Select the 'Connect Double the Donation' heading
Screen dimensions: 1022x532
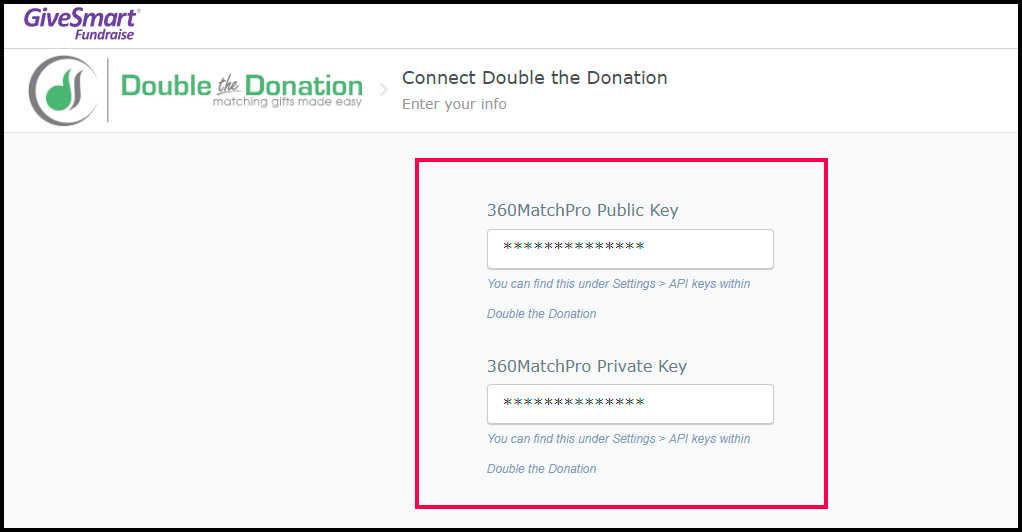tap(534, 78)
